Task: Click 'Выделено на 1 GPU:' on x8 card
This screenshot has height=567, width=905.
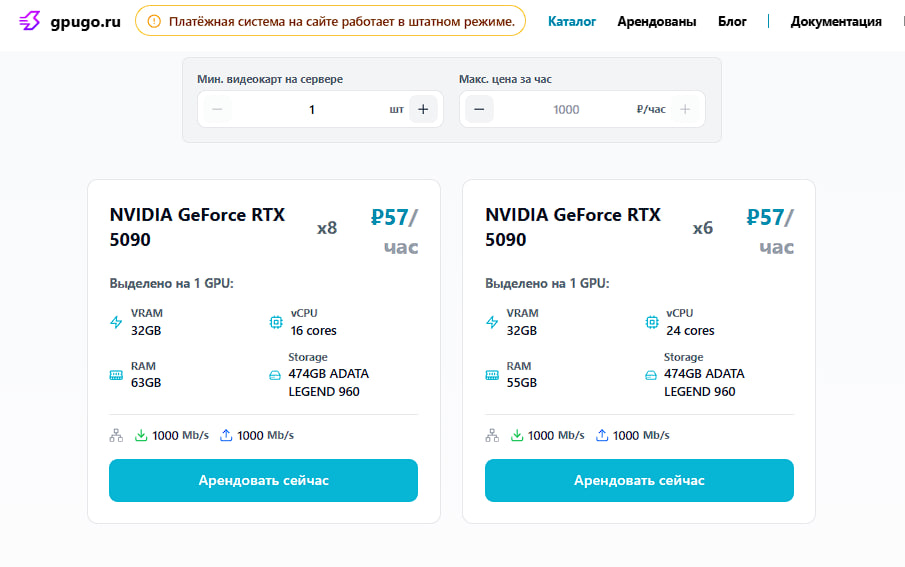Action: coord(171,284)
